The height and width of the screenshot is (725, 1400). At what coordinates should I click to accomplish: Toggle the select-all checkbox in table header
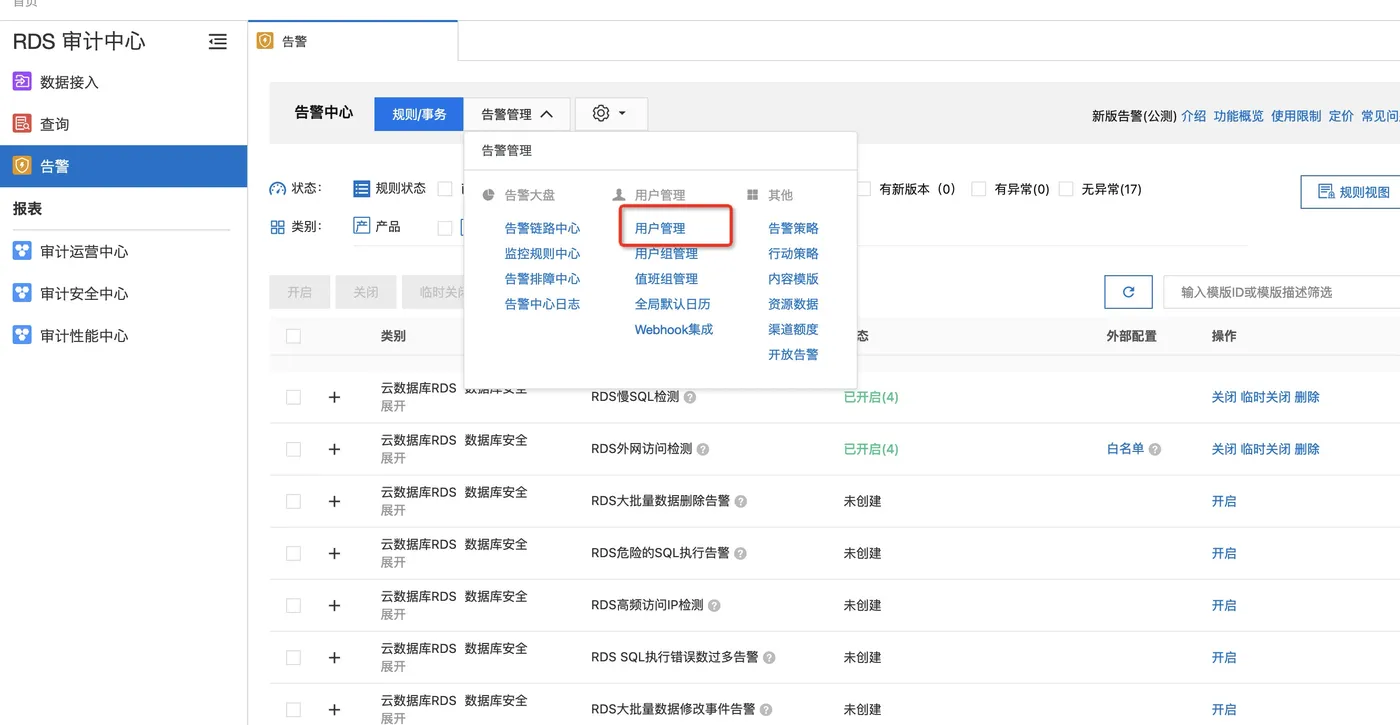[293, 336]
